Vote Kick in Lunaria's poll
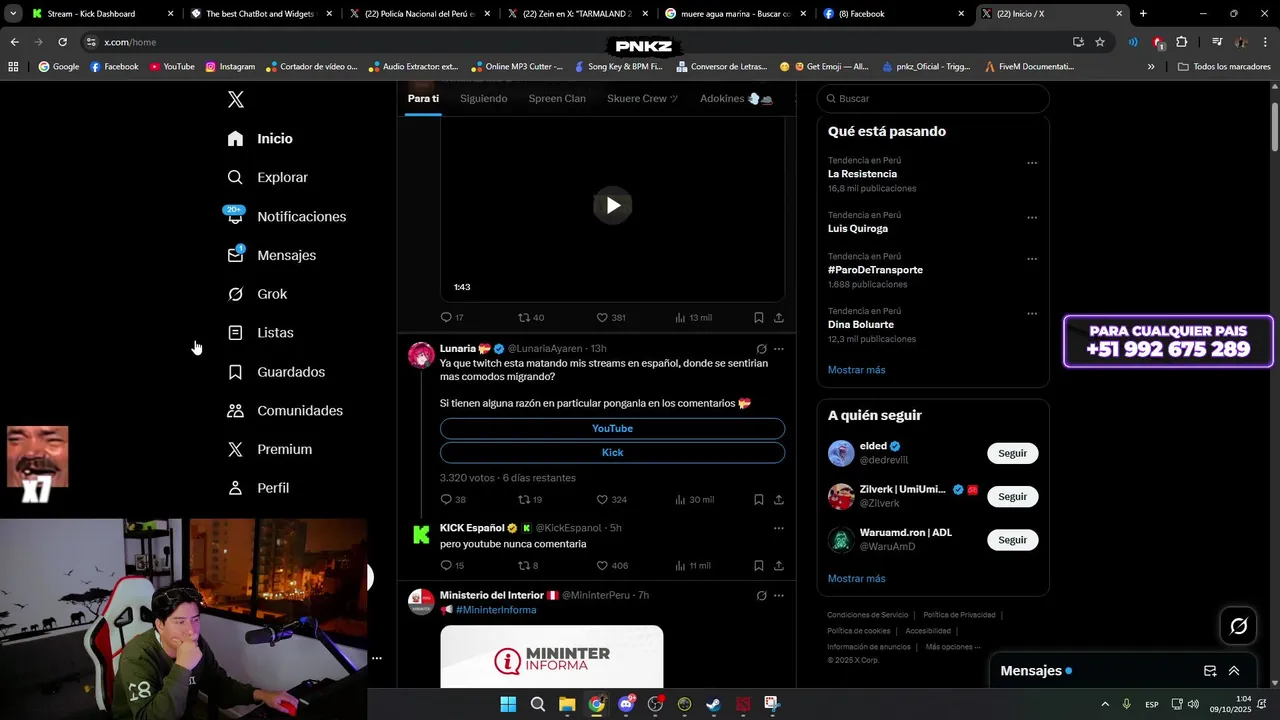 click(x=612, y=453)
